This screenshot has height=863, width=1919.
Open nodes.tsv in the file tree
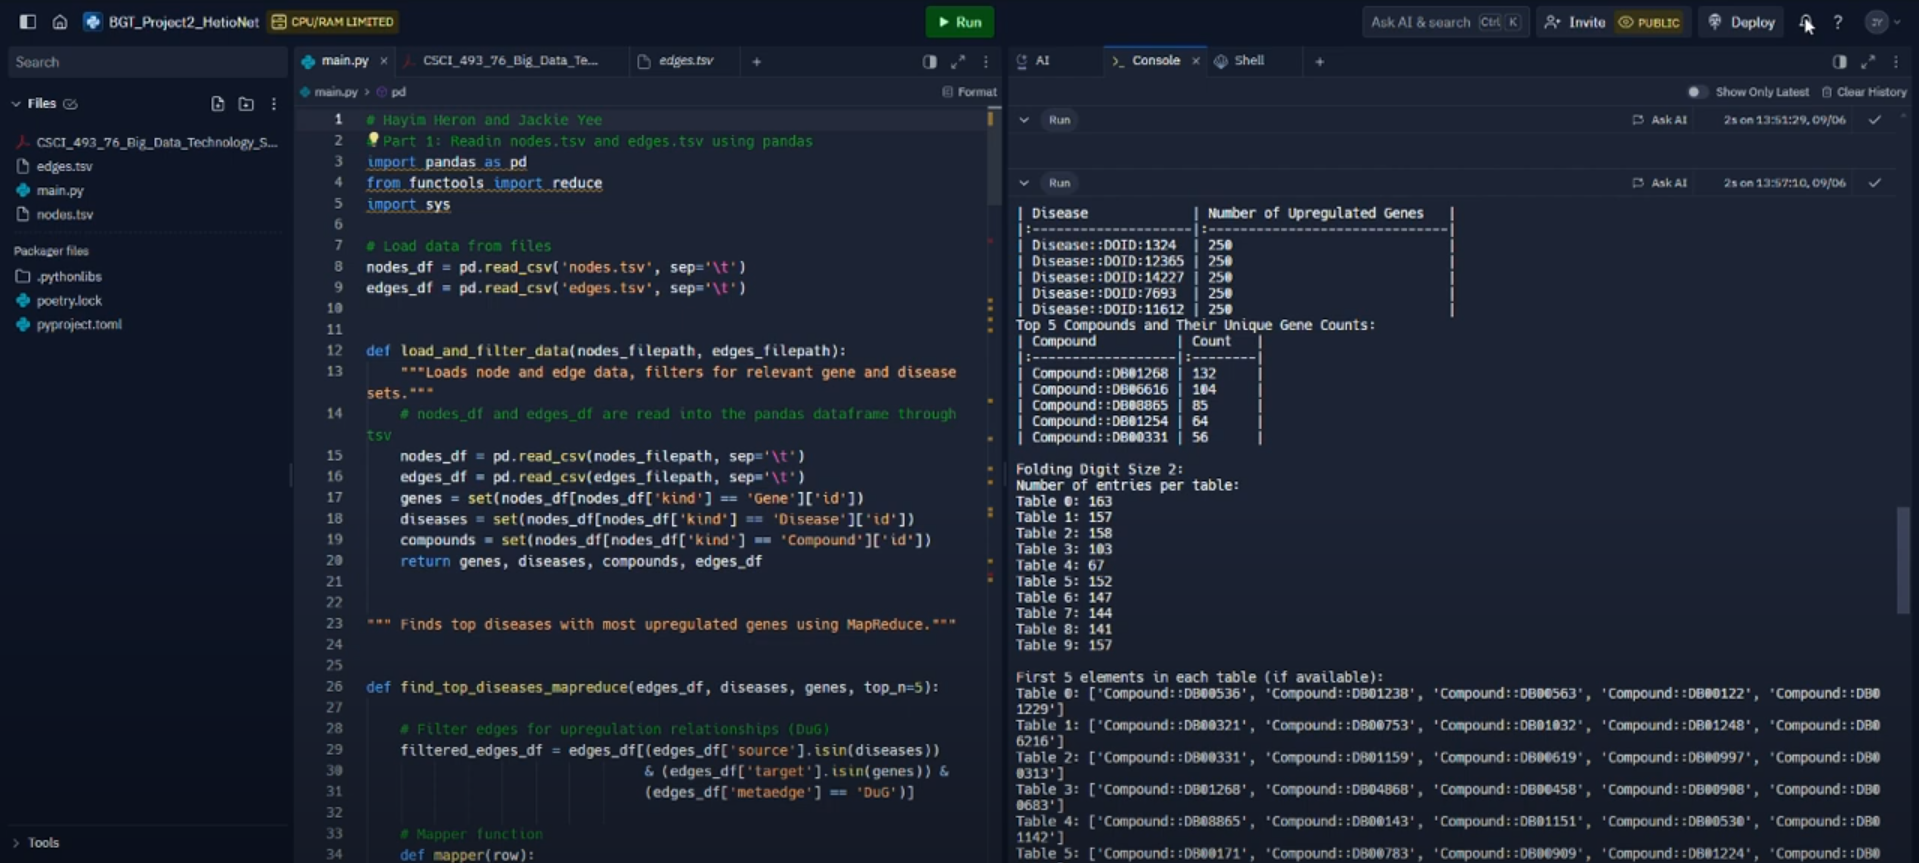[x=64, y=214]
